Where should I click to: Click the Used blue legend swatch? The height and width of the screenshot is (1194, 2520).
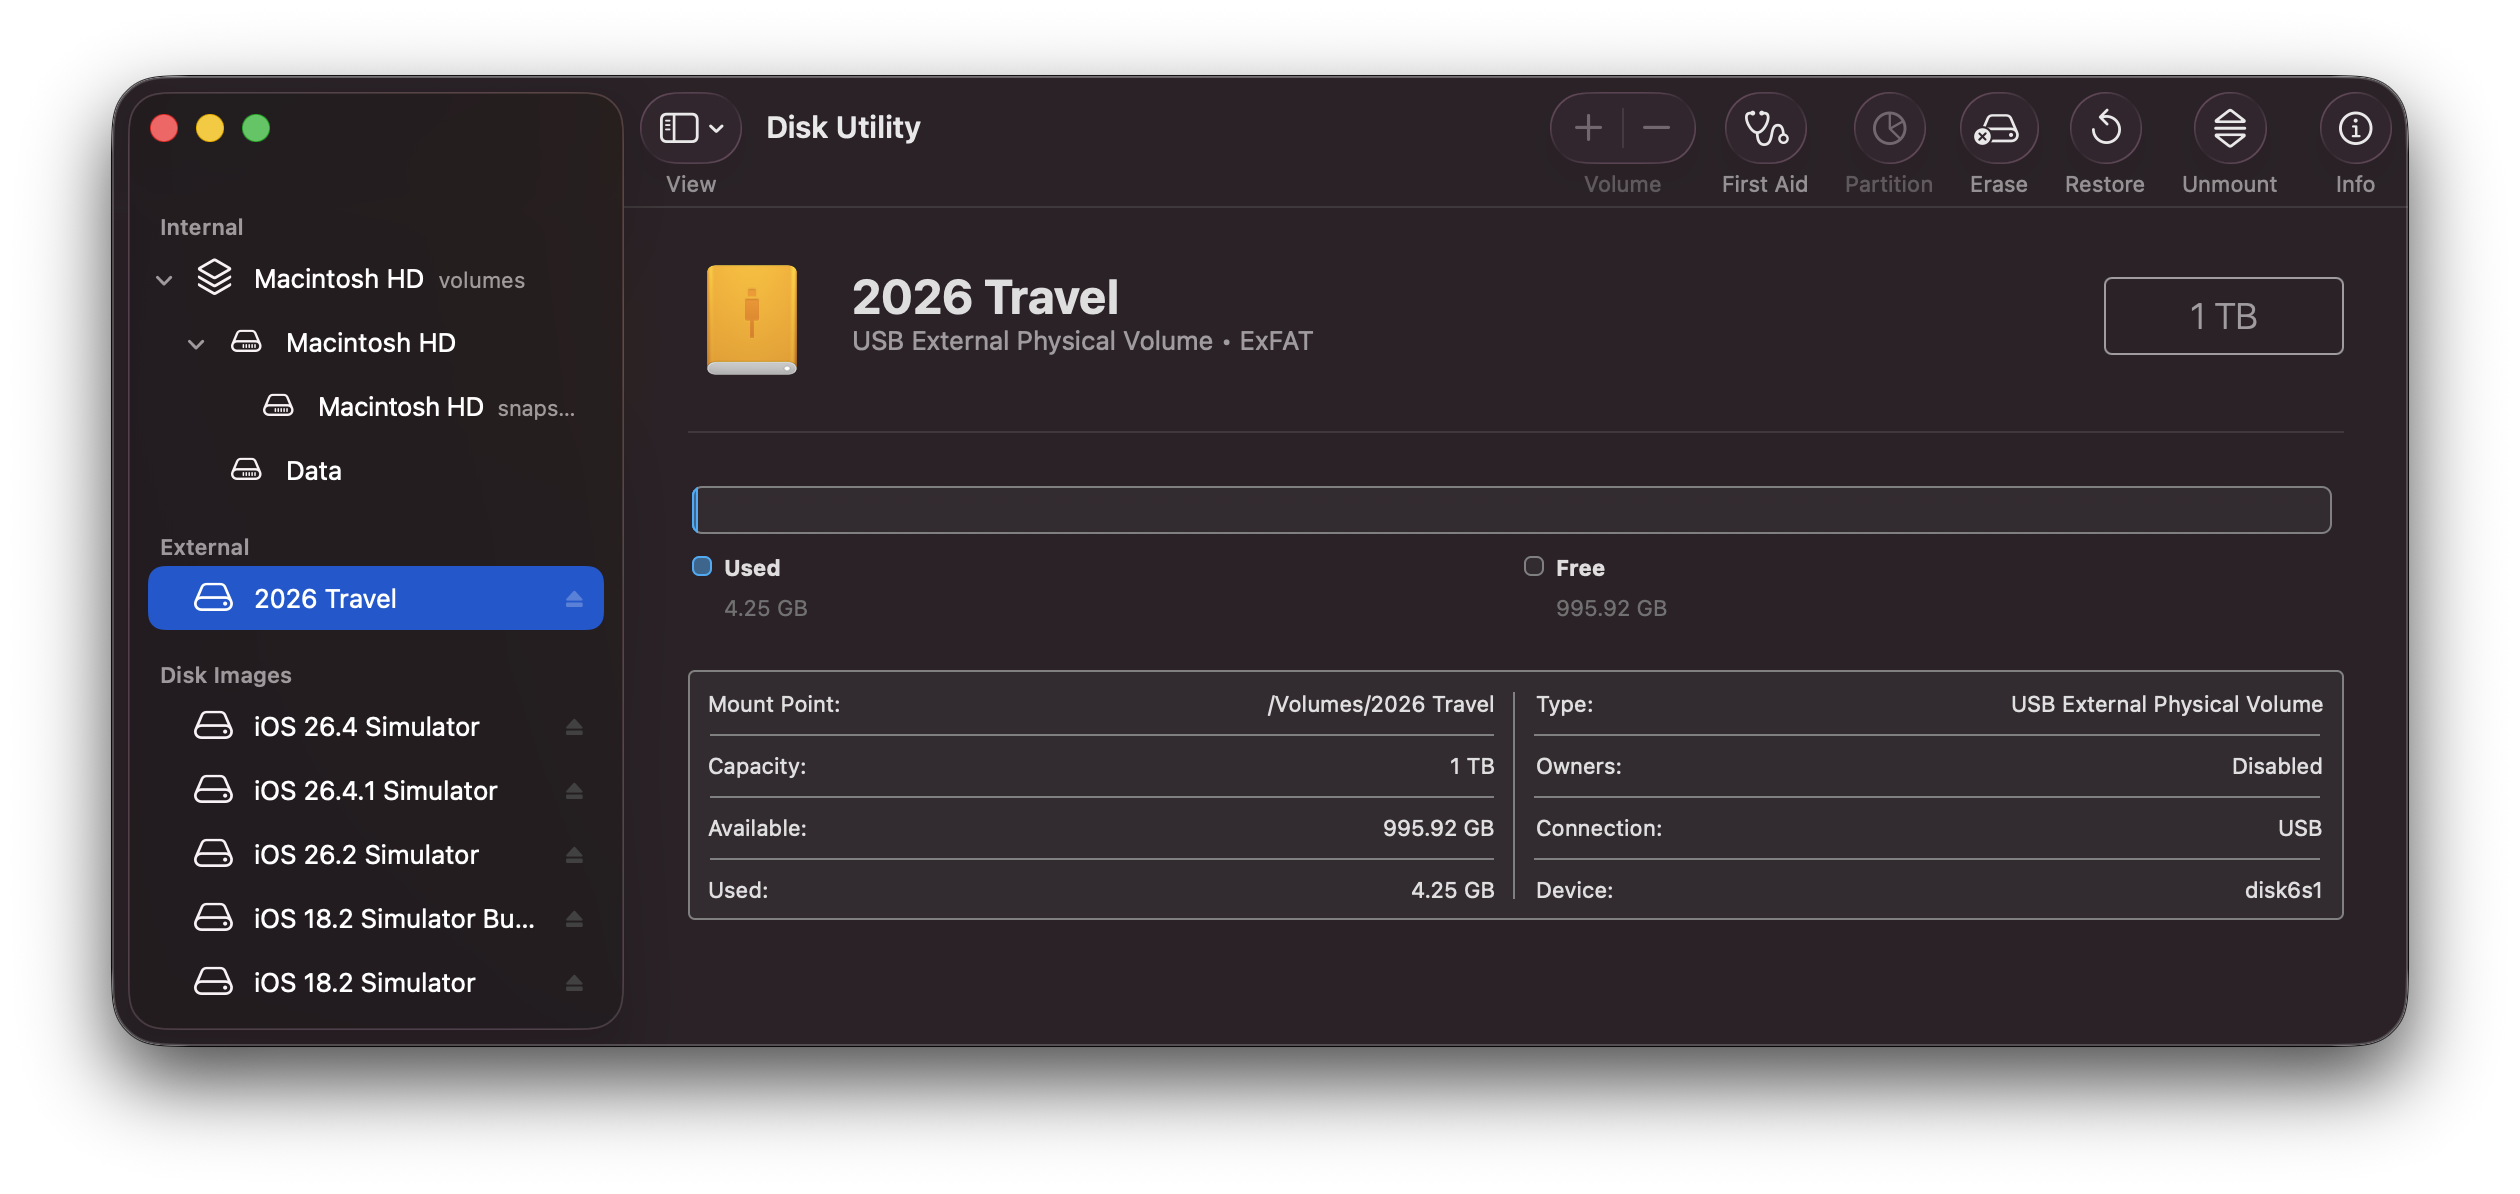[702, 566]
